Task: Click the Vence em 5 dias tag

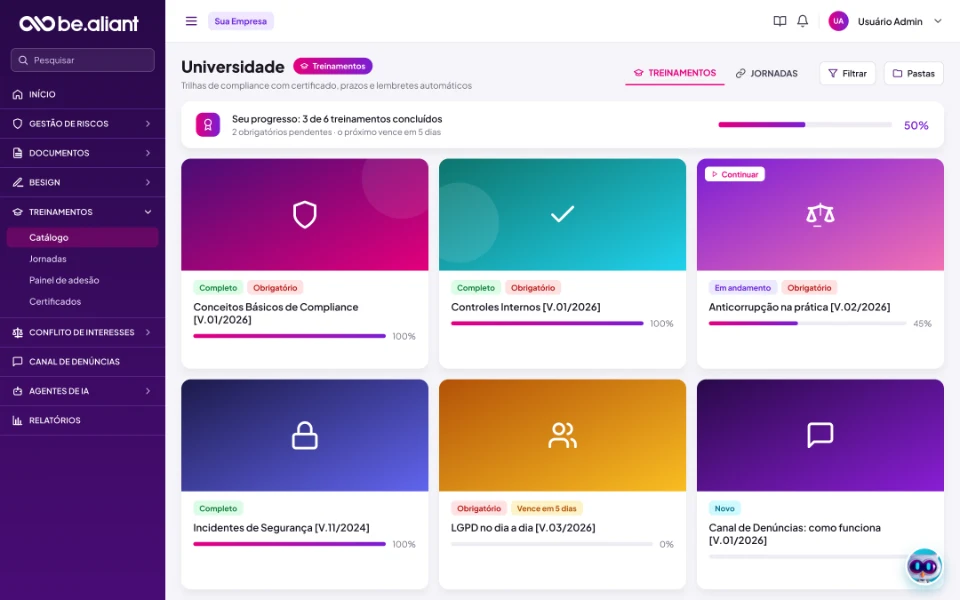Action: point(547,508)
